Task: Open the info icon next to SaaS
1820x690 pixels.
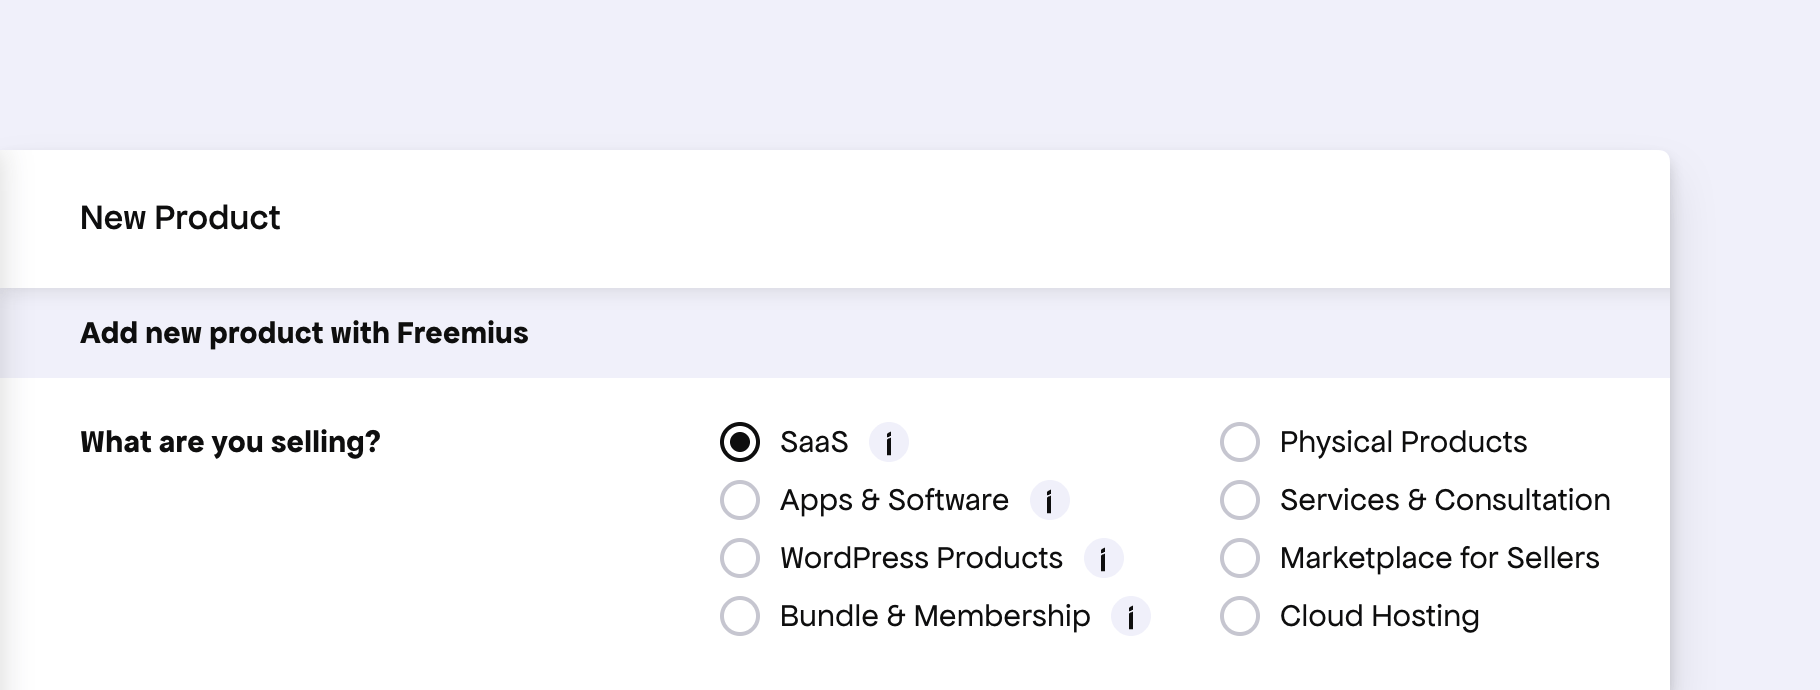Action: (x=888, y=442)
